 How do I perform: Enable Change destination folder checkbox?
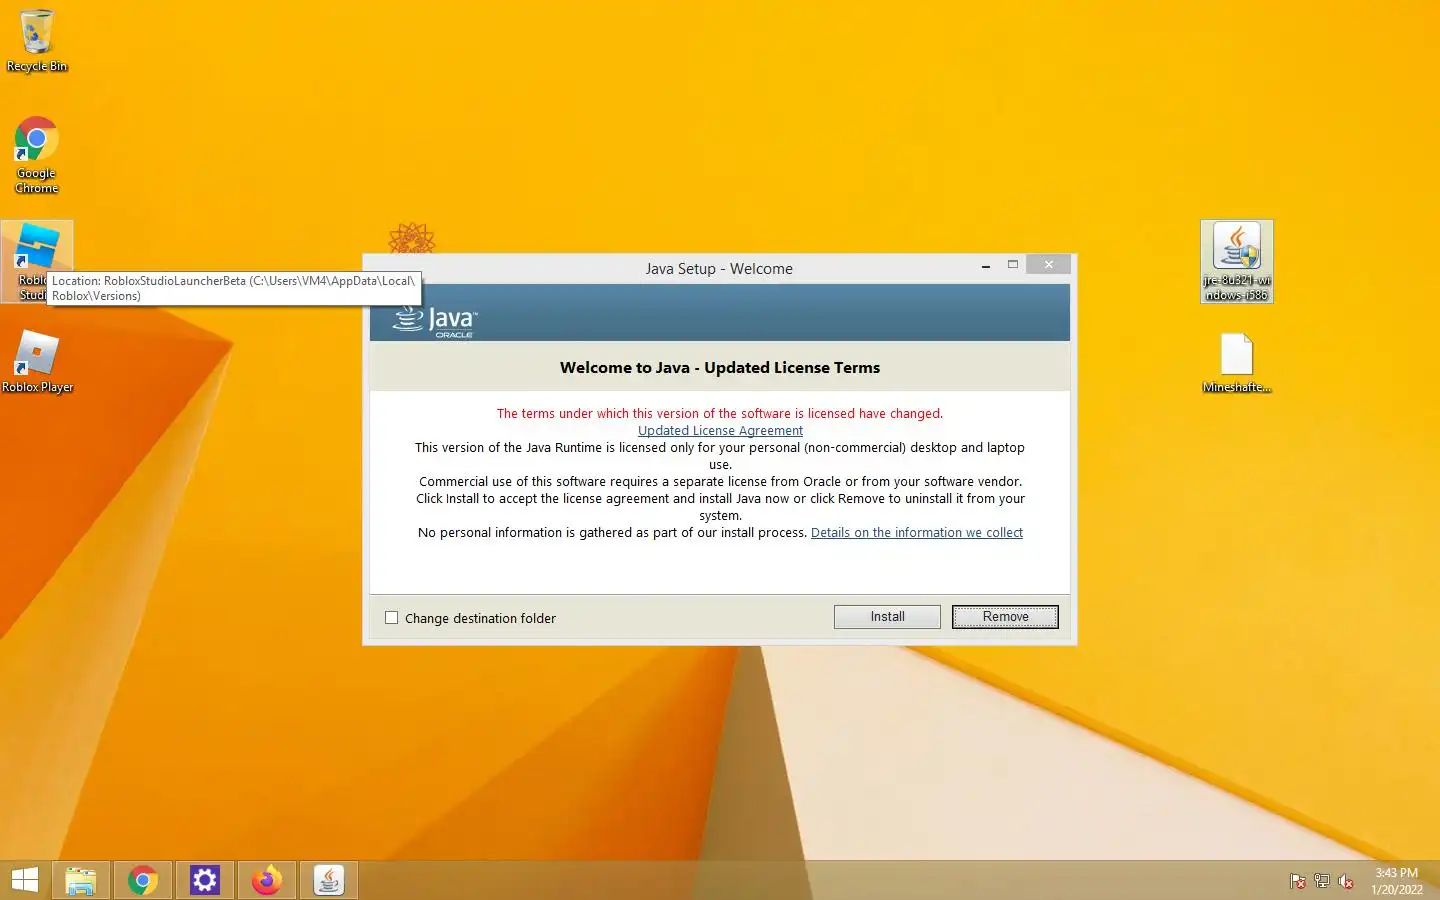(392, 618)
